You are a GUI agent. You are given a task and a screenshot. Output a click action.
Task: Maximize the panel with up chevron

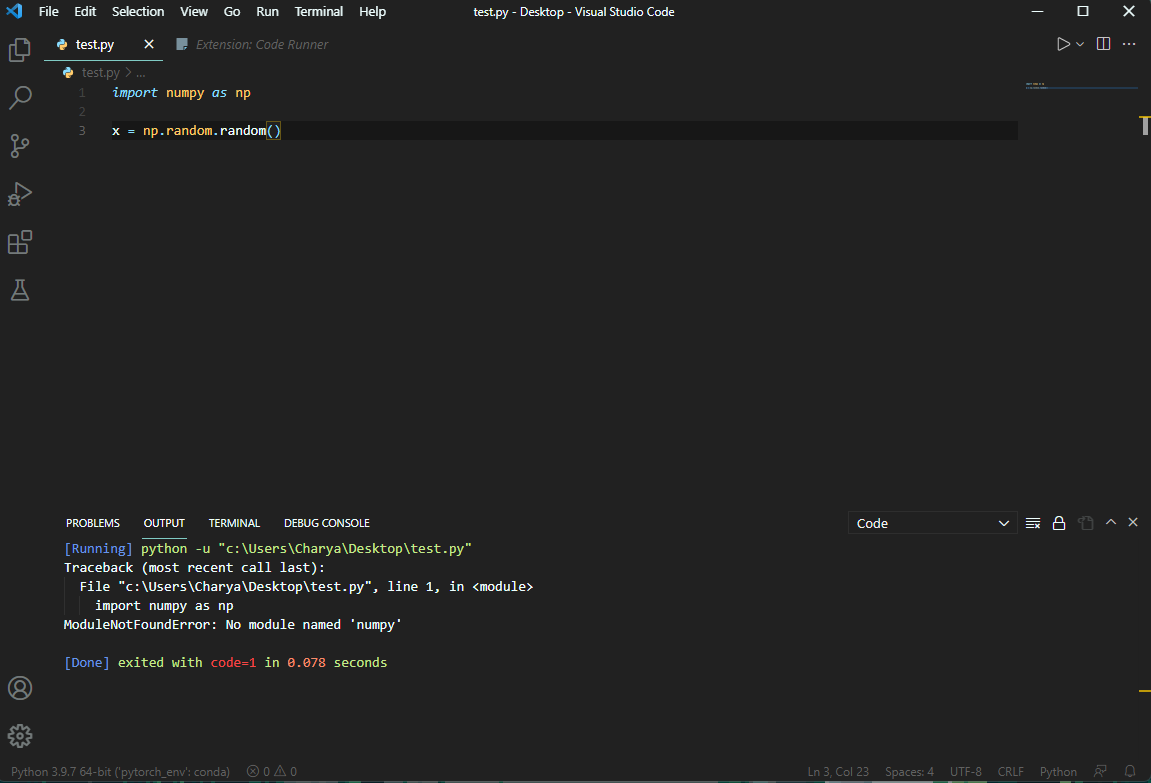(x=1111, y=522)
